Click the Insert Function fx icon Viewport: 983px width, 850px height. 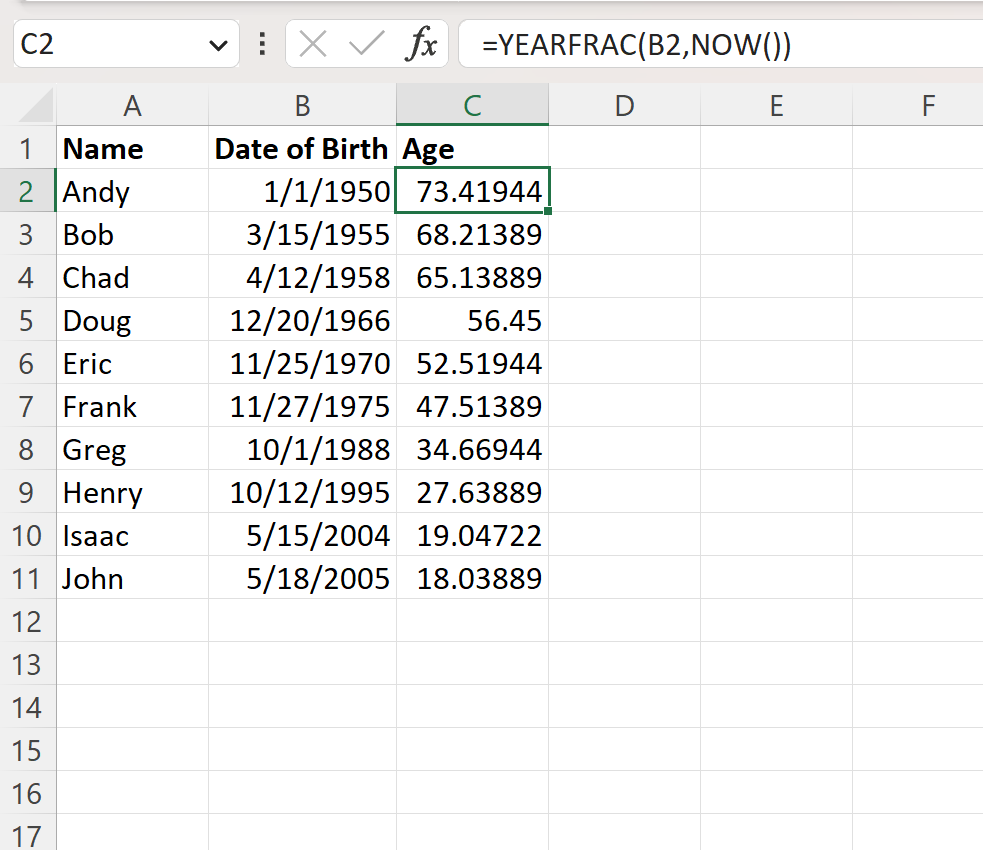[424, 44]
